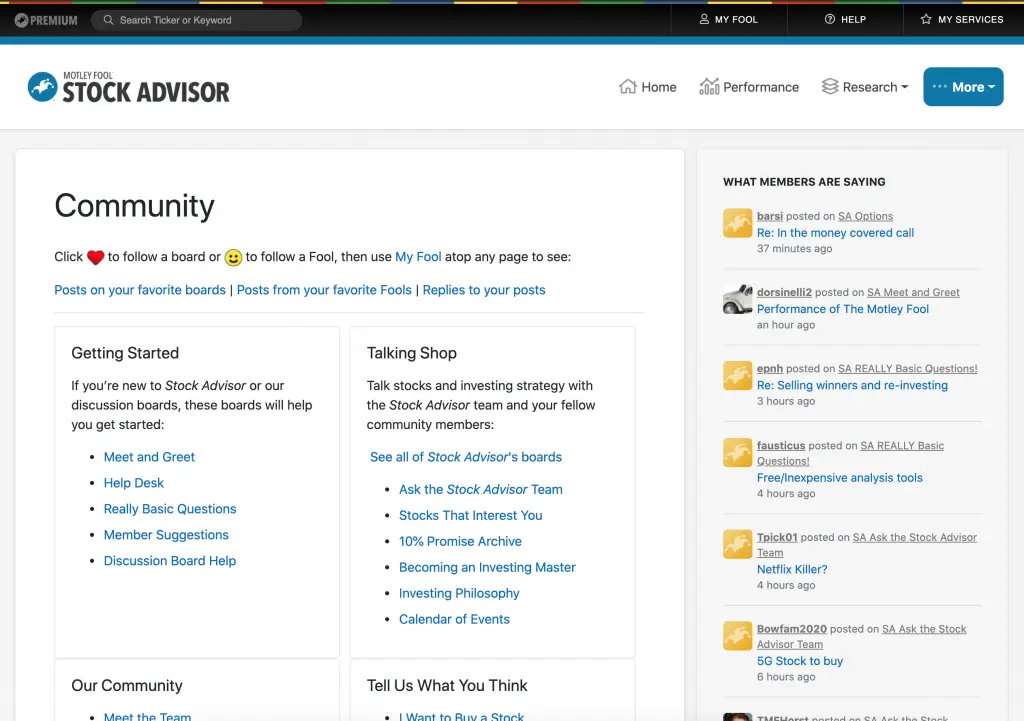1024x721 pixels.
Task: Open My Fool in top bar
Action: [x=729, y=20]
